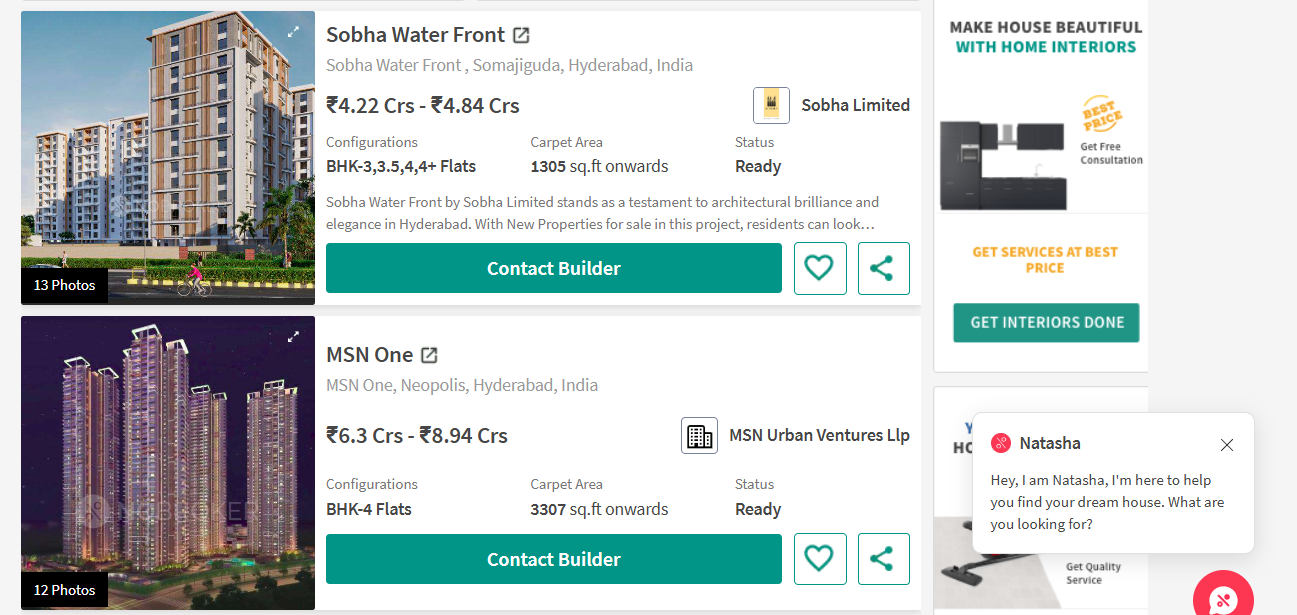Expand Sobha Water Front photo fullscreen icon
The height and width of the screenshot is (615, 1297).
[x=294, y=32]
